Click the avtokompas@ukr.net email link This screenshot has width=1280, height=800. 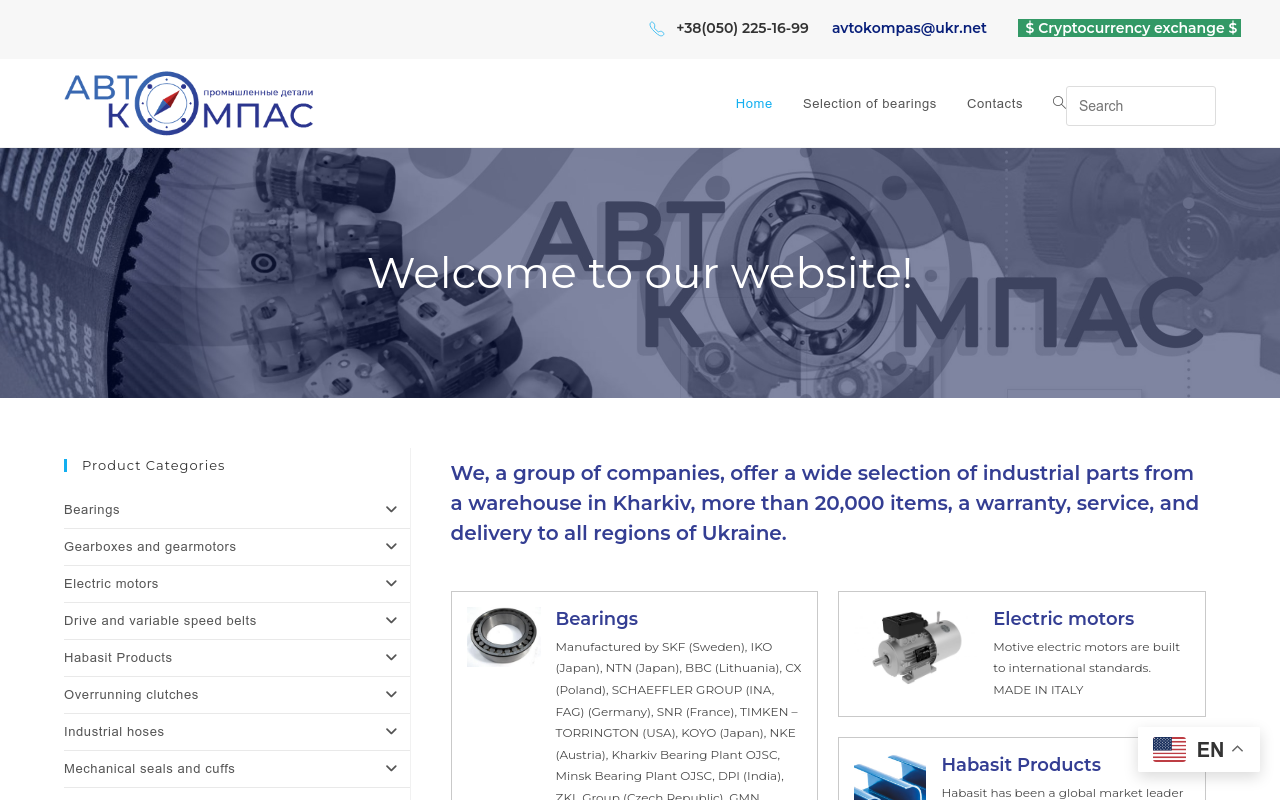point(909,28)
